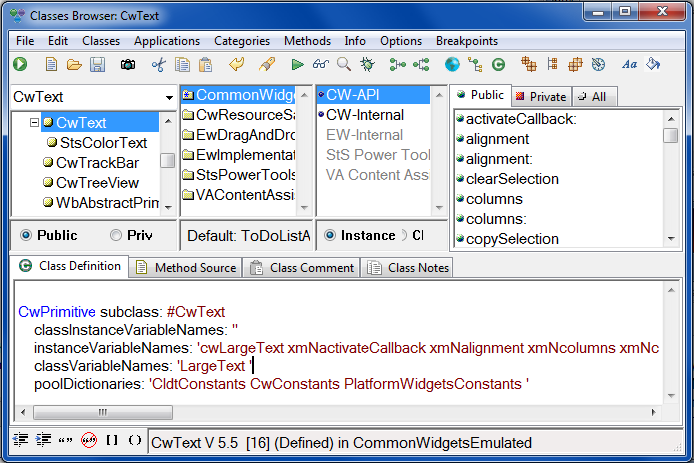The image size is (694, 463).
Task: Click the green run arrow toolbar icon
Action: coord(297,65)
